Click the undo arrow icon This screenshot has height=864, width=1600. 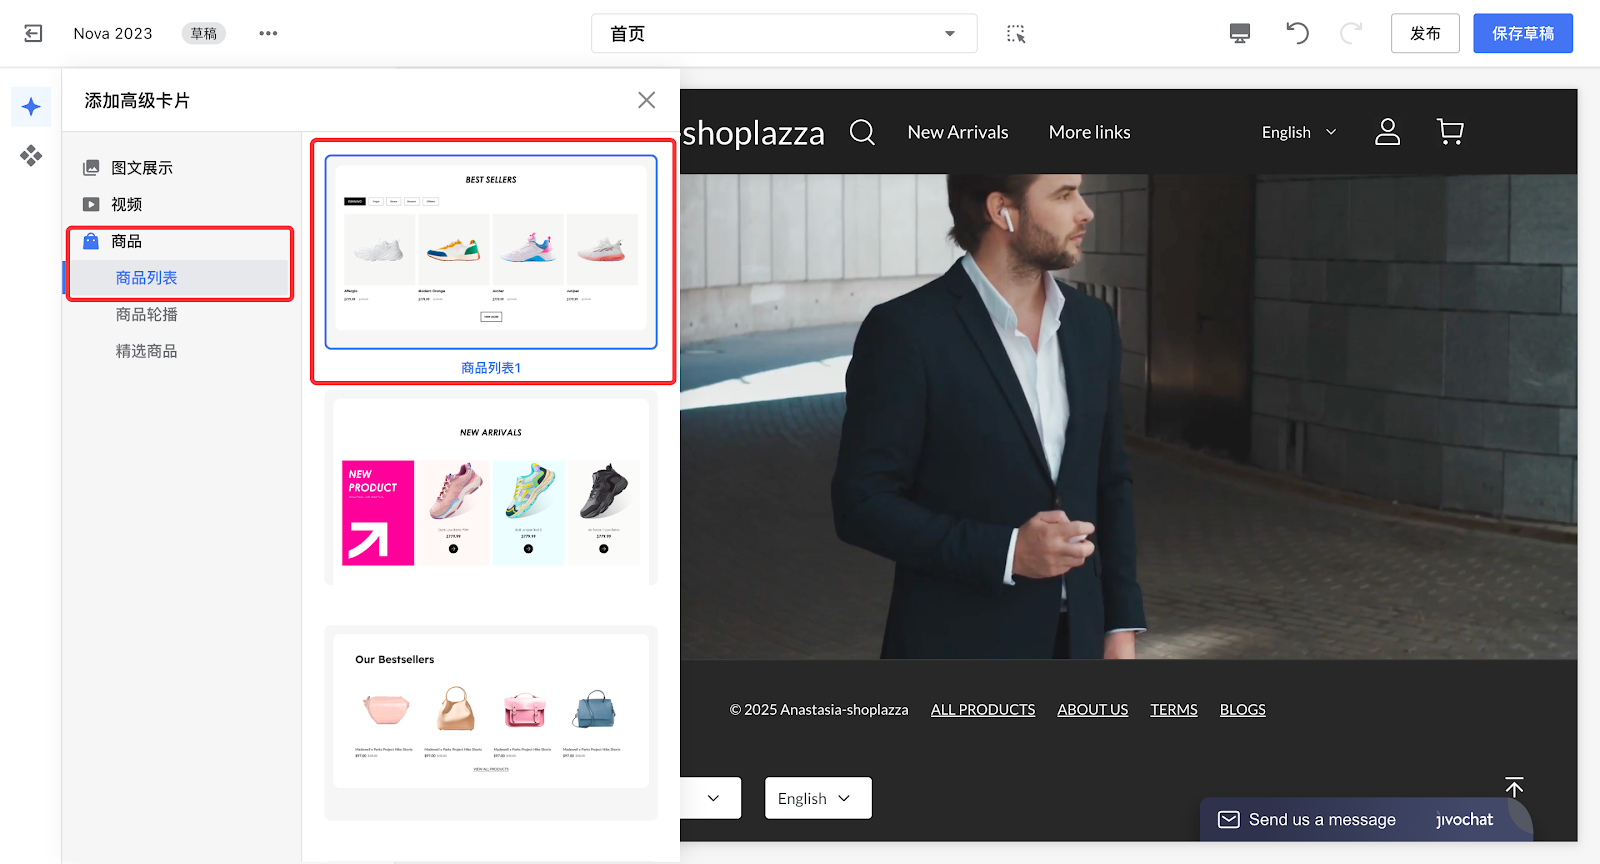tap(1297, 34)
